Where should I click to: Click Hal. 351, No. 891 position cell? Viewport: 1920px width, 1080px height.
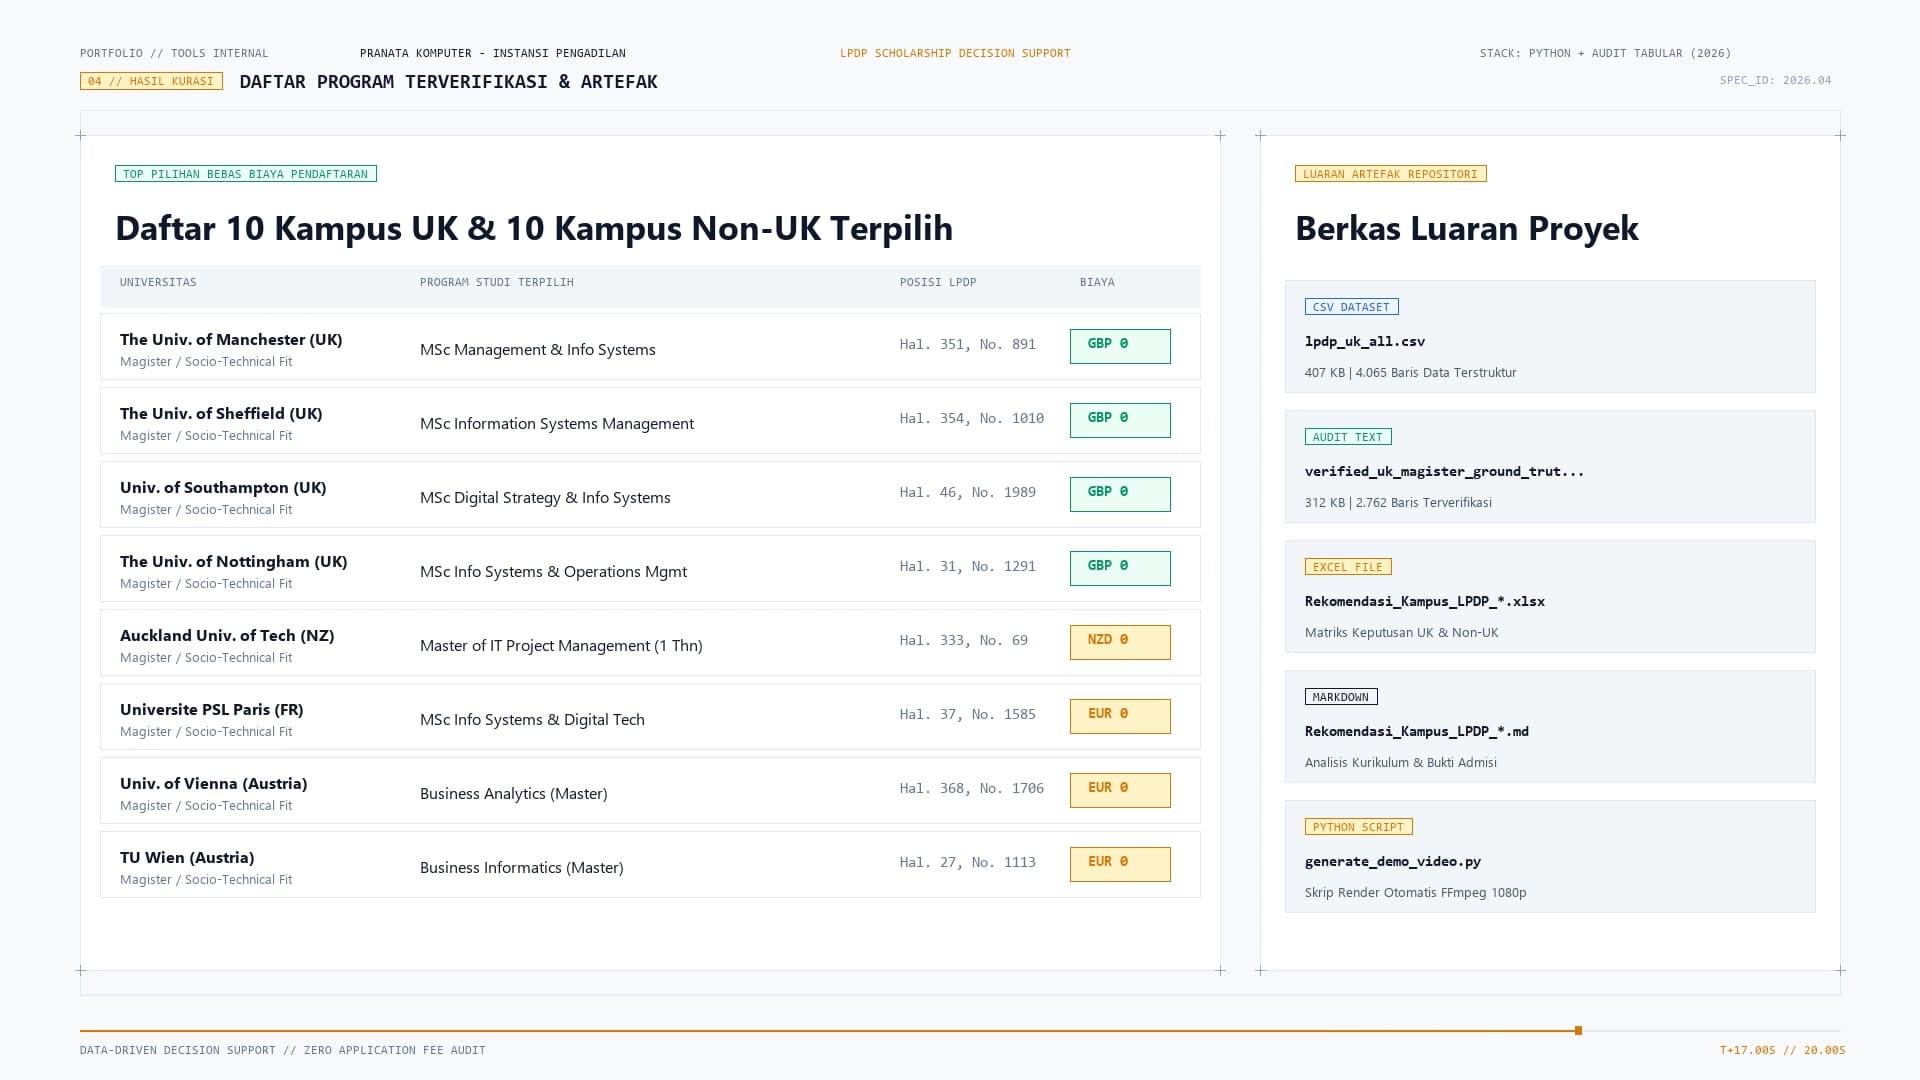click(968, 344)
